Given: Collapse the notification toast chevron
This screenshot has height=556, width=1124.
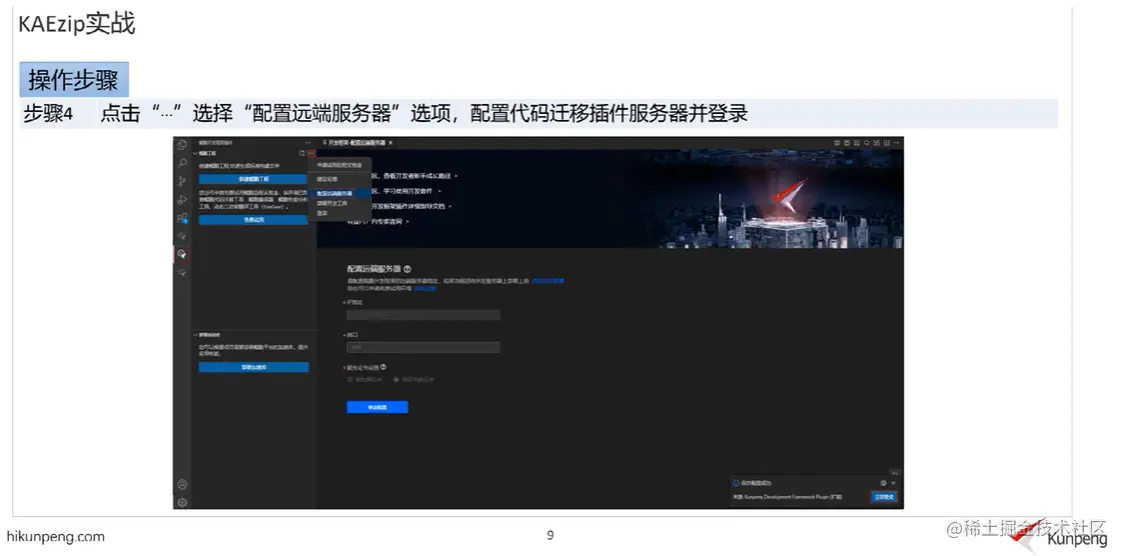Looking at the screenshot, I should point(893,483).
